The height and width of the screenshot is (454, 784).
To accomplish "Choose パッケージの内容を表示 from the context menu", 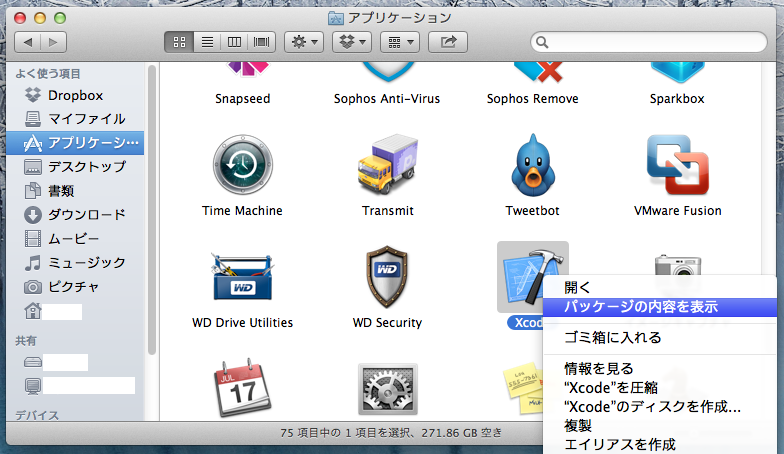I will (x=660, y=306).
